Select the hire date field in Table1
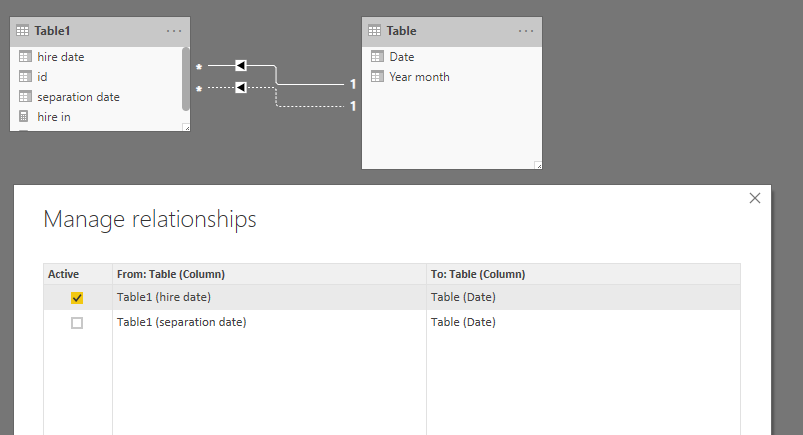 60,57
